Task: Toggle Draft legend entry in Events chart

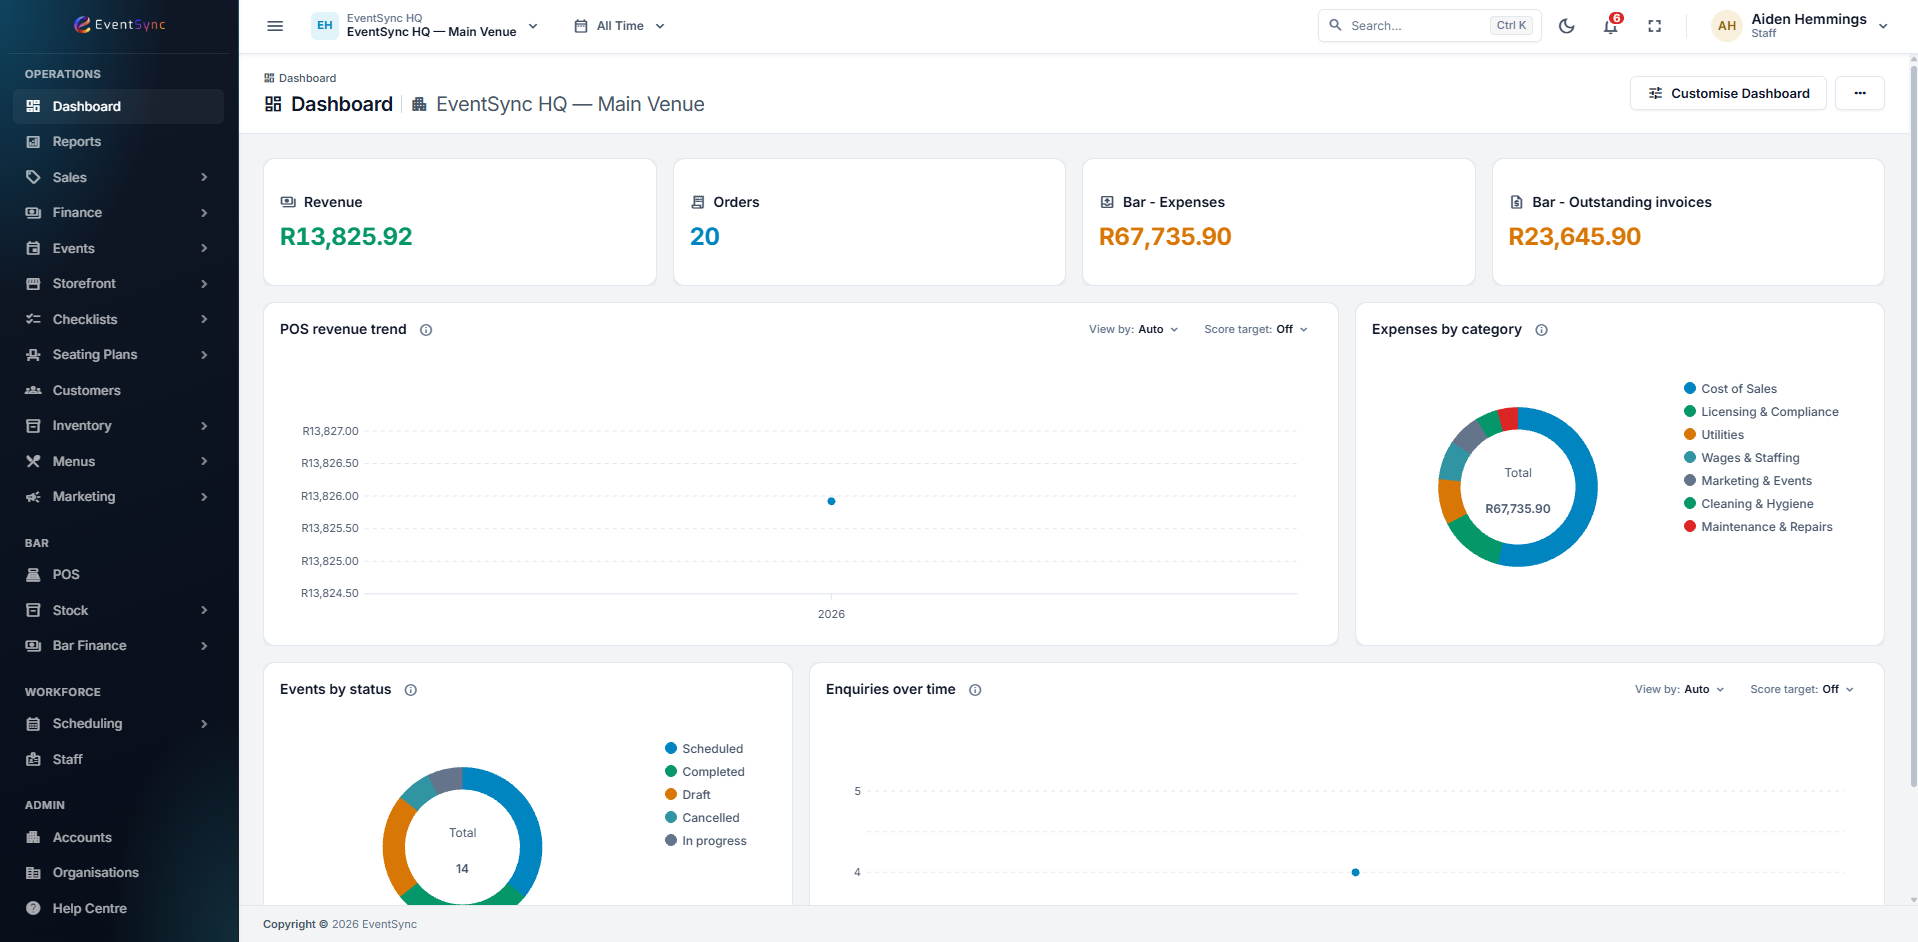Action: click(688, 795)
